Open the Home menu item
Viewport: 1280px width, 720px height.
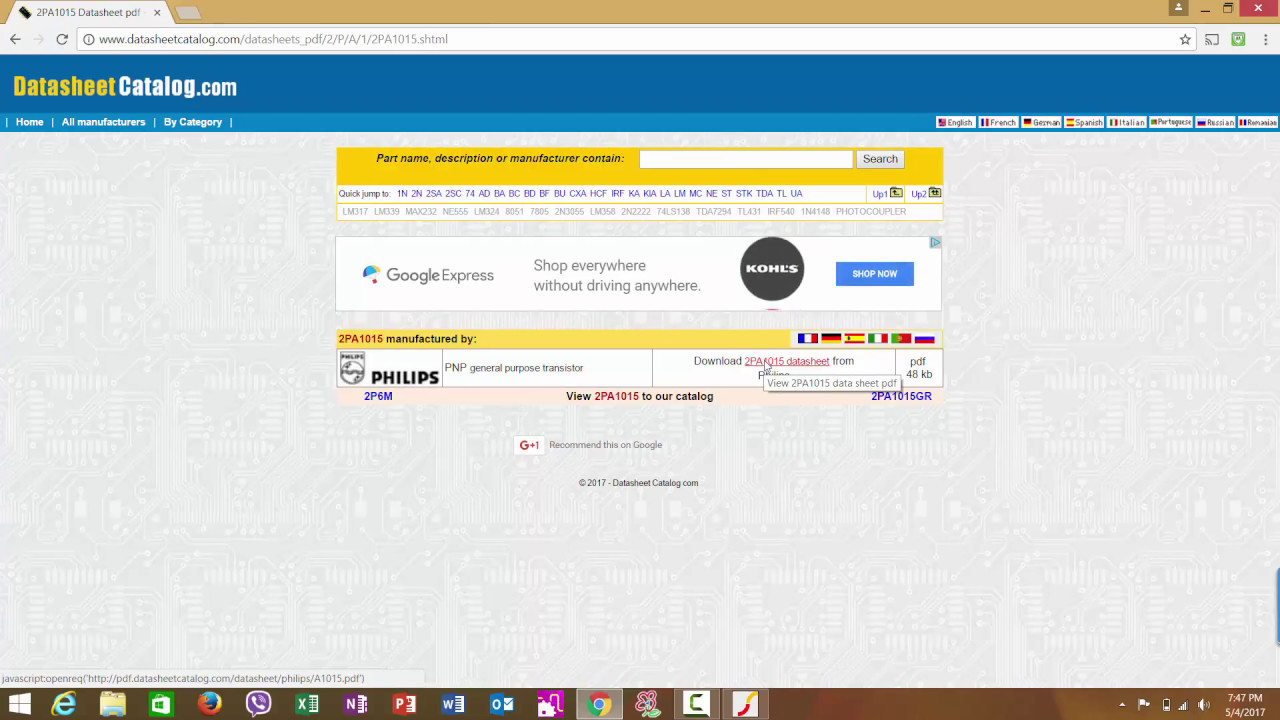tap(30, 122)
